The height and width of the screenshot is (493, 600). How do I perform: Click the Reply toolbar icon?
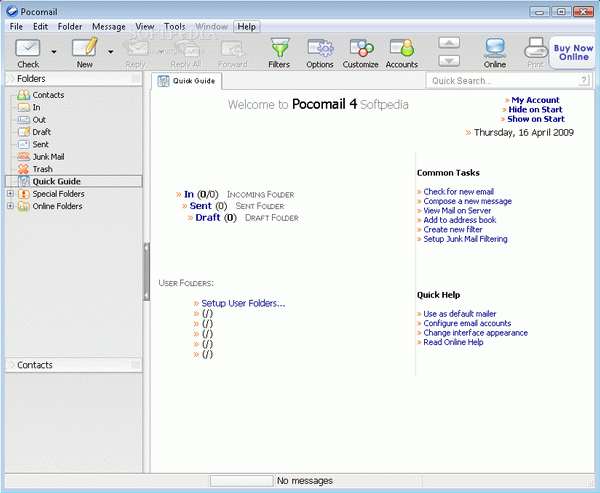tap(136, 48)
